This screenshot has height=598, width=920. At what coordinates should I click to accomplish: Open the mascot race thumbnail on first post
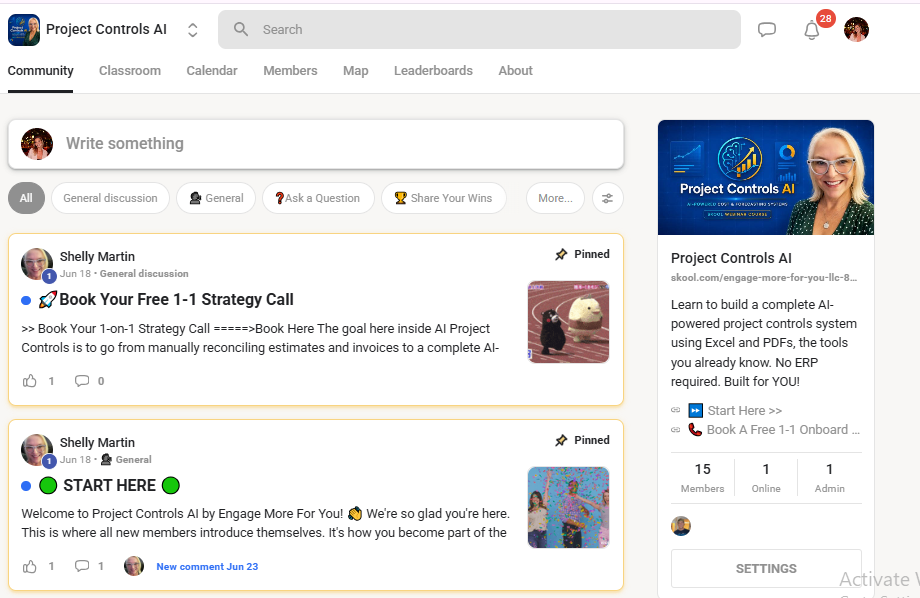568,322
